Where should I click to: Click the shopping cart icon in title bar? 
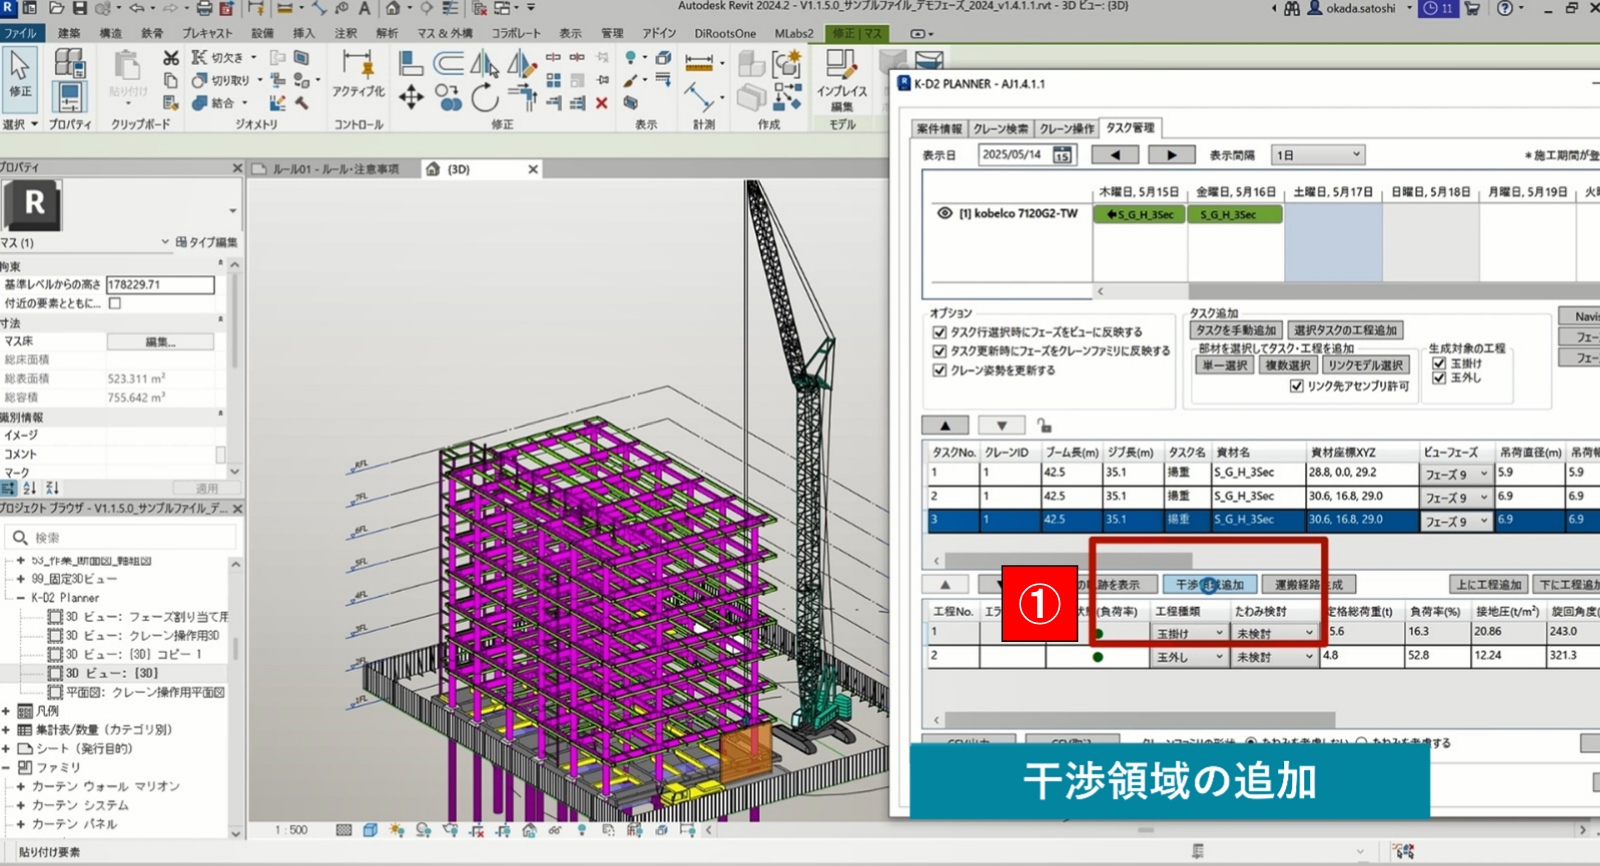[x=1472, y=8]
